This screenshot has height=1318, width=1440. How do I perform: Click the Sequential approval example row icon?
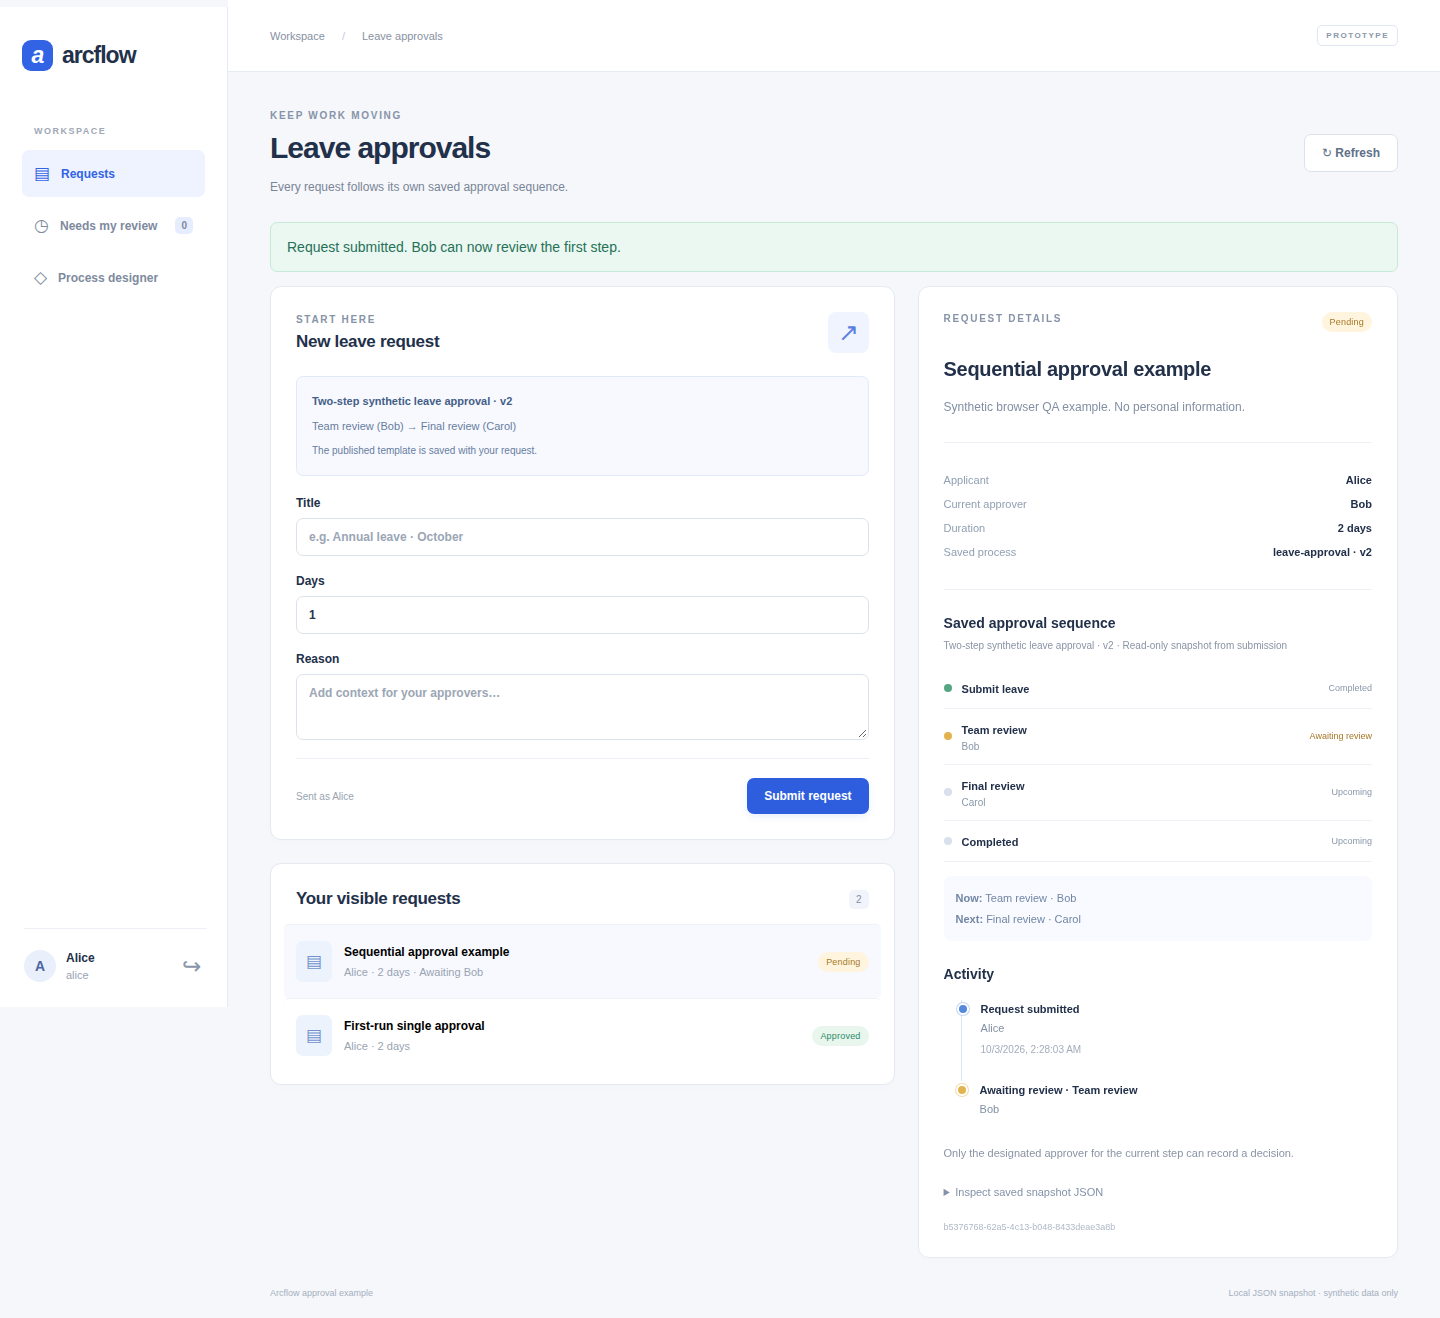tap(314, 962)
